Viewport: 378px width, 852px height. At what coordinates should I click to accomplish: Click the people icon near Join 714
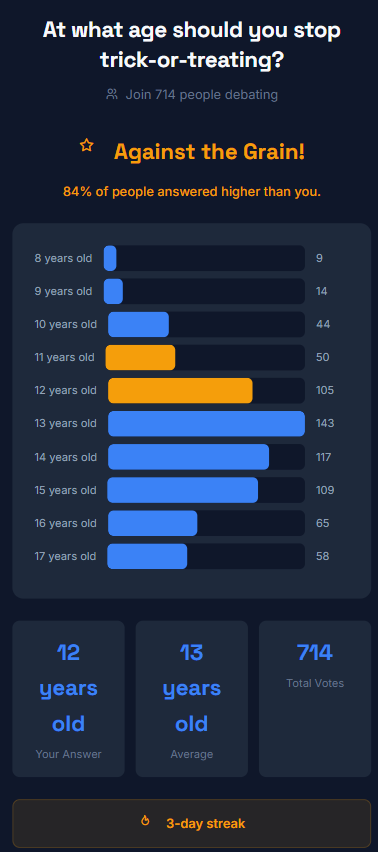tap(112, 94)
